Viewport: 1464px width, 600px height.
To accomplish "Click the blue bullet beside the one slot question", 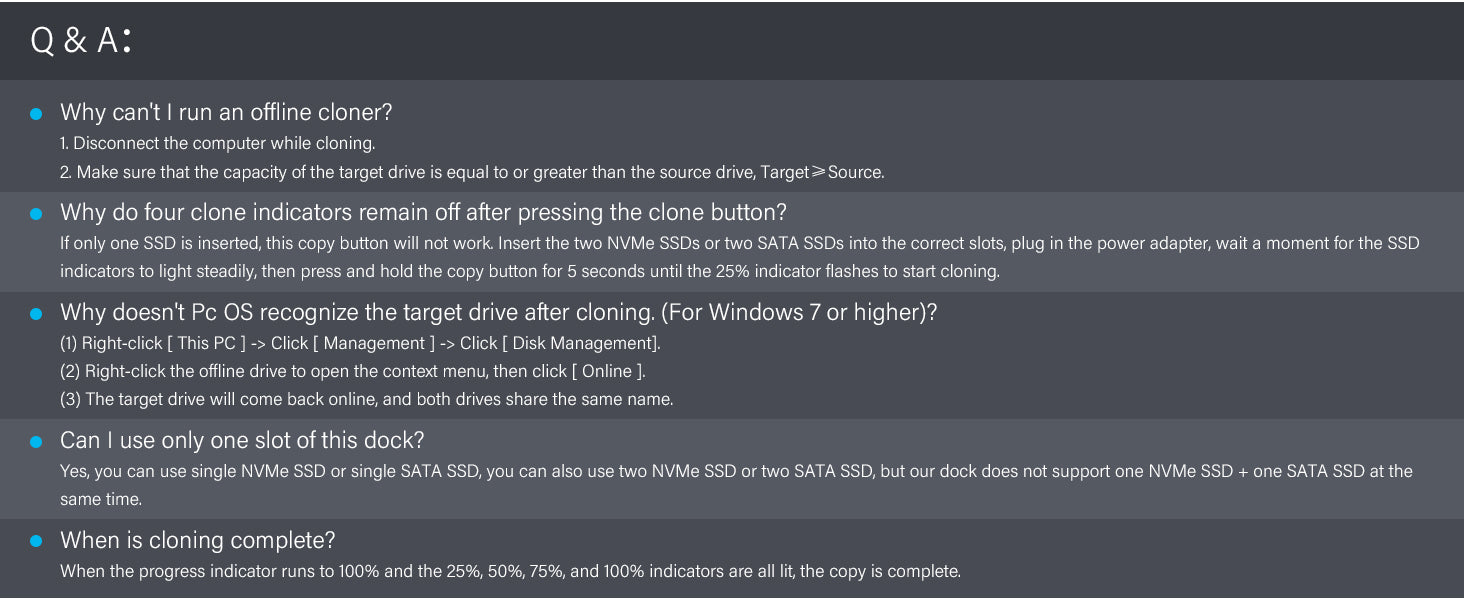I will (36, 441).
